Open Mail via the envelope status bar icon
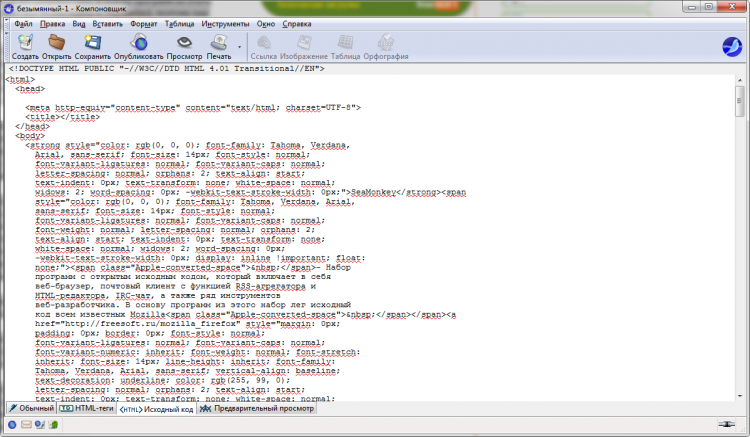750x437 pixels. point(26,424)
